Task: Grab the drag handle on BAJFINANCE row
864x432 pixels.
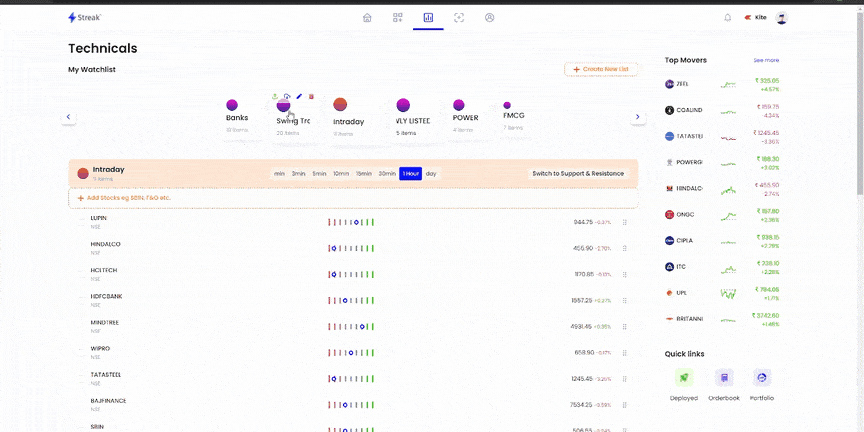Action: point(625,405)
